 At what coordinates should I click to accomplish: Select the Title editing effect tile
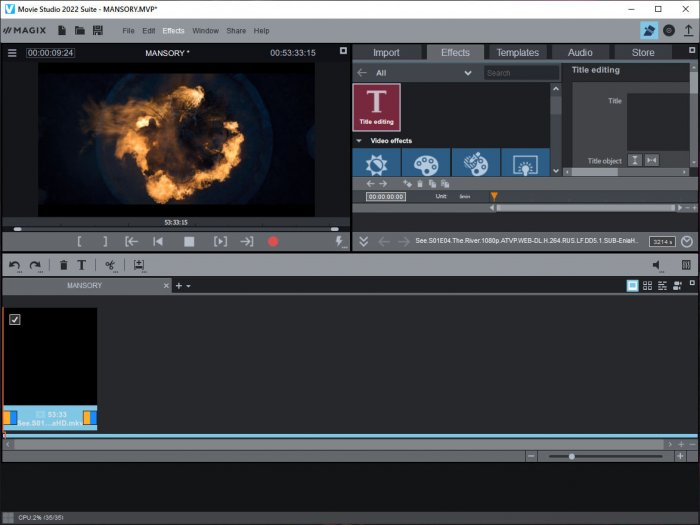click(x=376, y=107)
